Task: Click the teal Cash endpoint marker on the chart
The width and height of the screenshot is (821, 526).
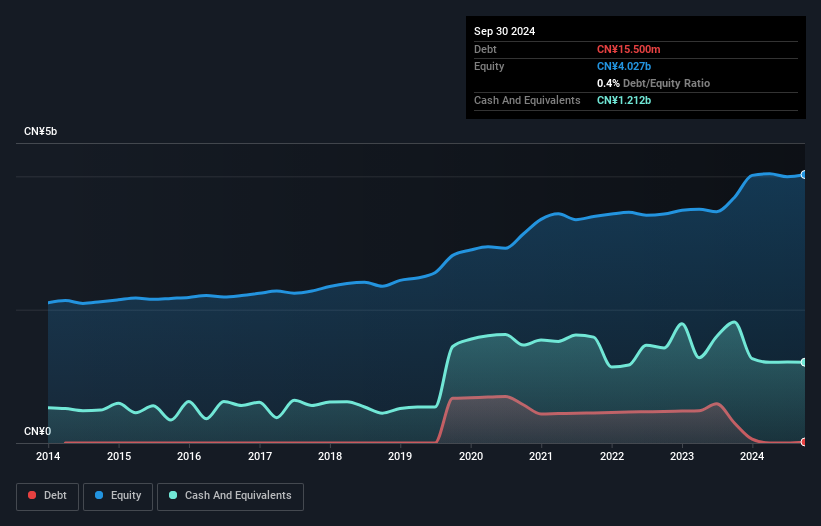Action: click(x=803, y=362)
